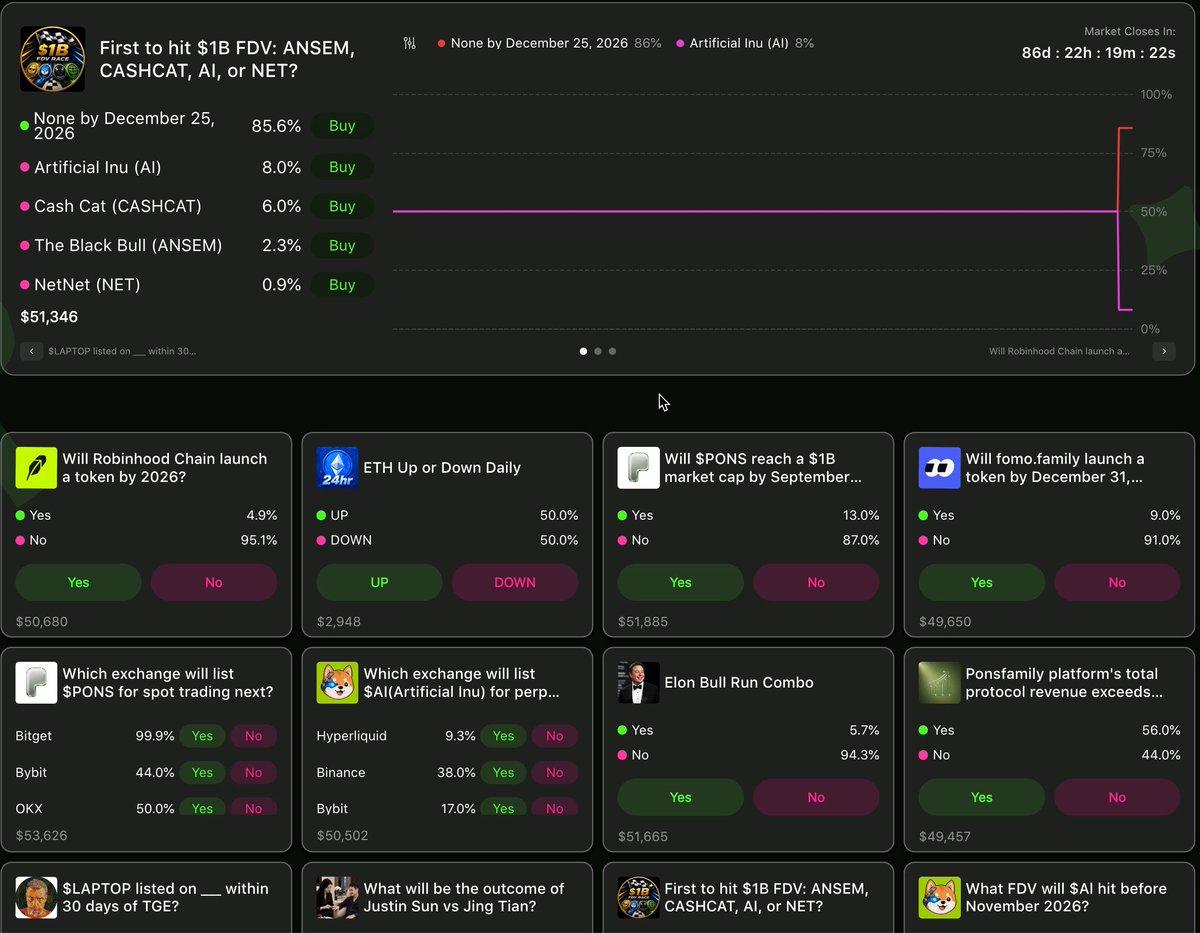
Task: Click the icon of the $AI FDV November 2026 card
Action: coord(939,898)
